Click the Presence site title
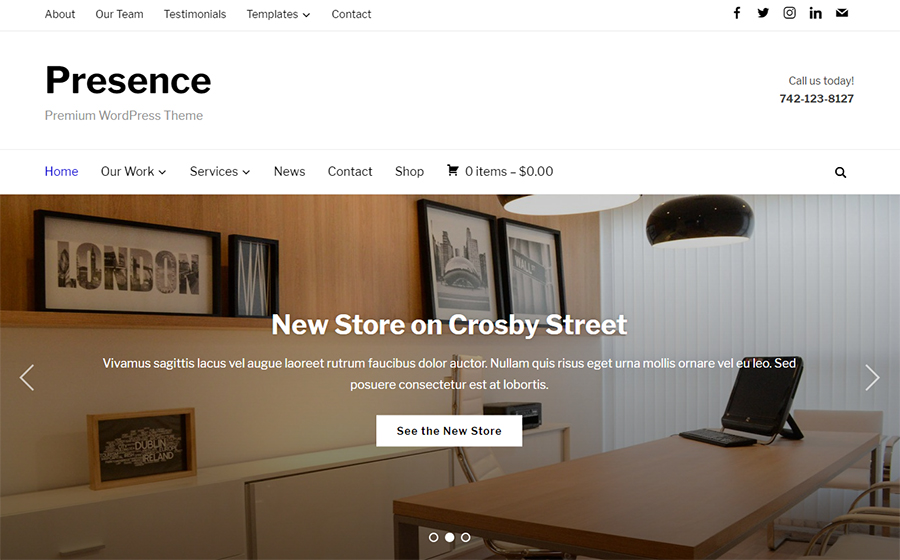Screen dimensions: 900x560 click(x=128, y=80)
